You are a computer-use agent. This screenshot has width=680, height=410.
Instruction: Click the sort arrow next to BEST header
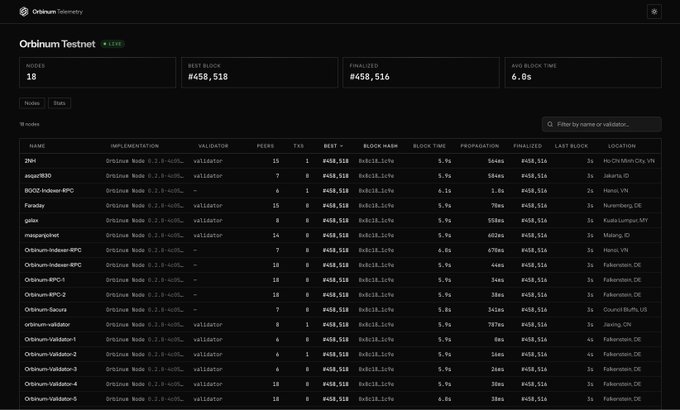(341, 146)
